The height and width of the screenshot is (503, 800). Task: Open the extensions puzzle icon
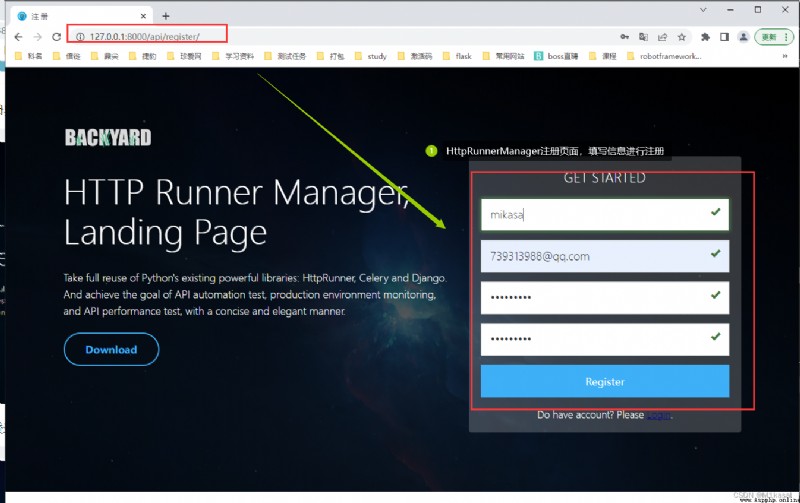(x=706, y=37)
